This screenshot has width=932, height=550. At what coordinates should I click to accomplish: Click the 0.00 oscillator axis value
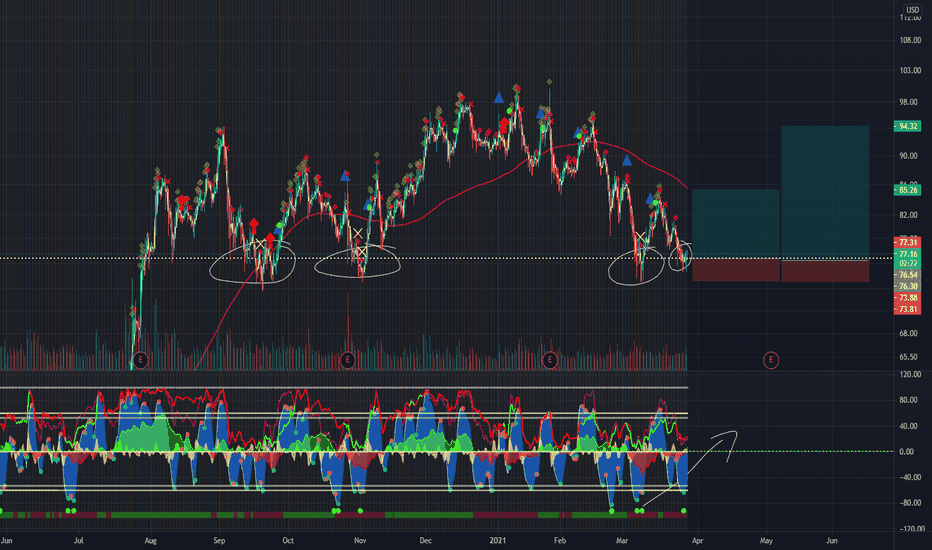907,452
